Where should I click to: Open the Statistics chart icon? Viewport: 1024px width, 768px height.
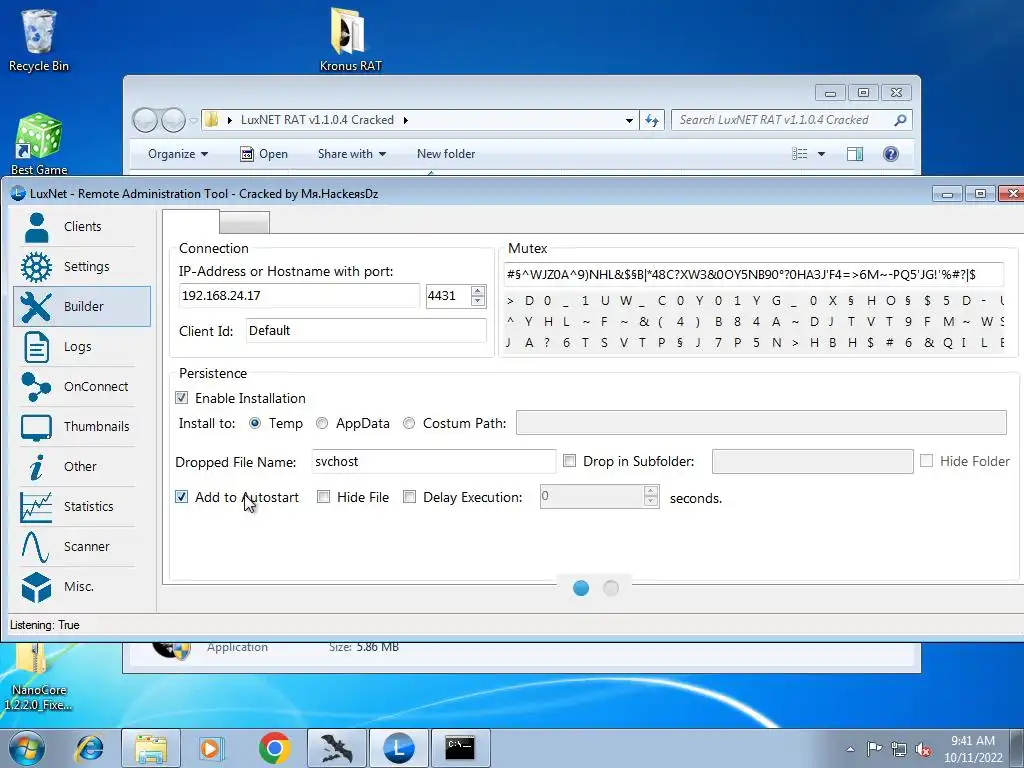36,507
